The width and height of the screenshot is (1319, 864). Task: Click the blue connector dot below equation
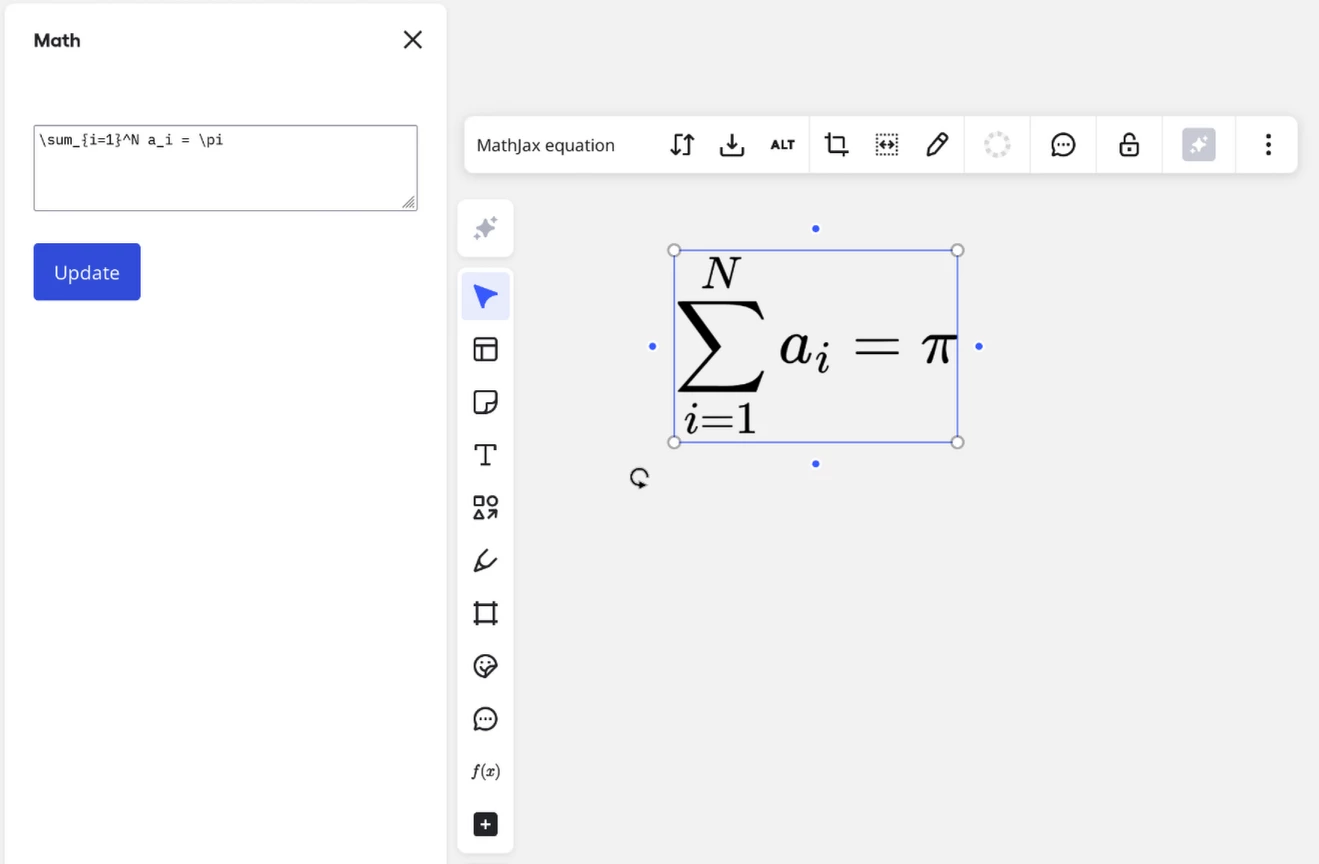click(x=816, y=464)
